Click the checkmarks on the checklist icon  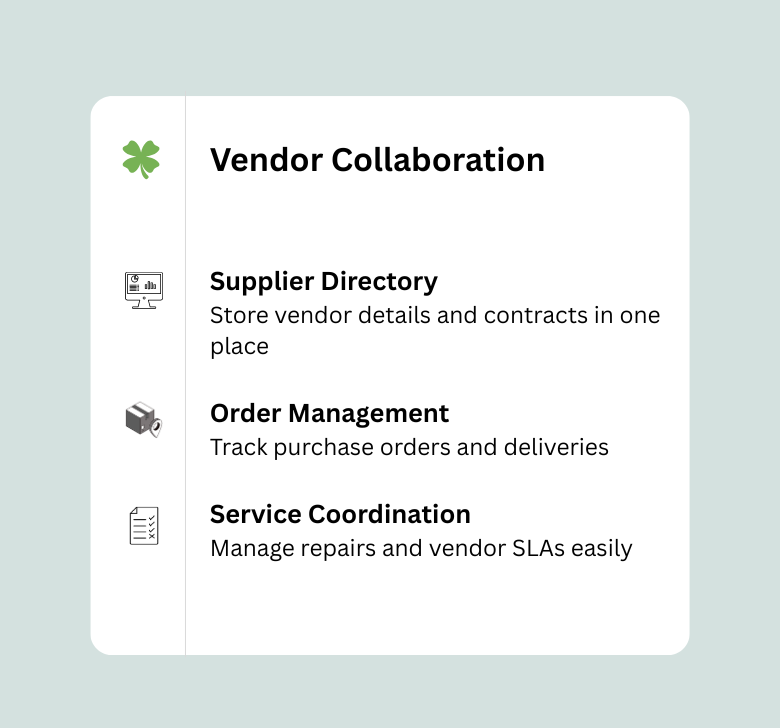pos(151,526)
